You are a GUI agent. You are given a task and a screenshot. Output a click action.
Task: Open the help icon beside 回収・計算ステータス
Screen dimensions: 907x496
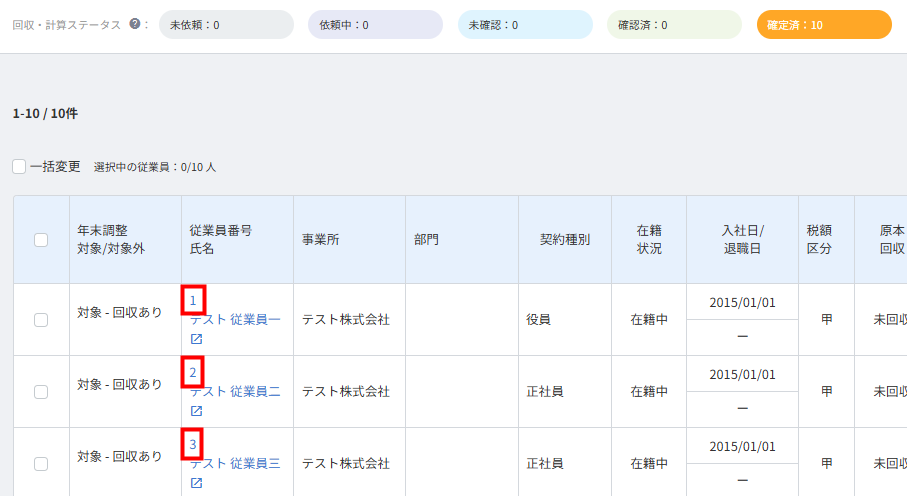(x=135, y=24)
